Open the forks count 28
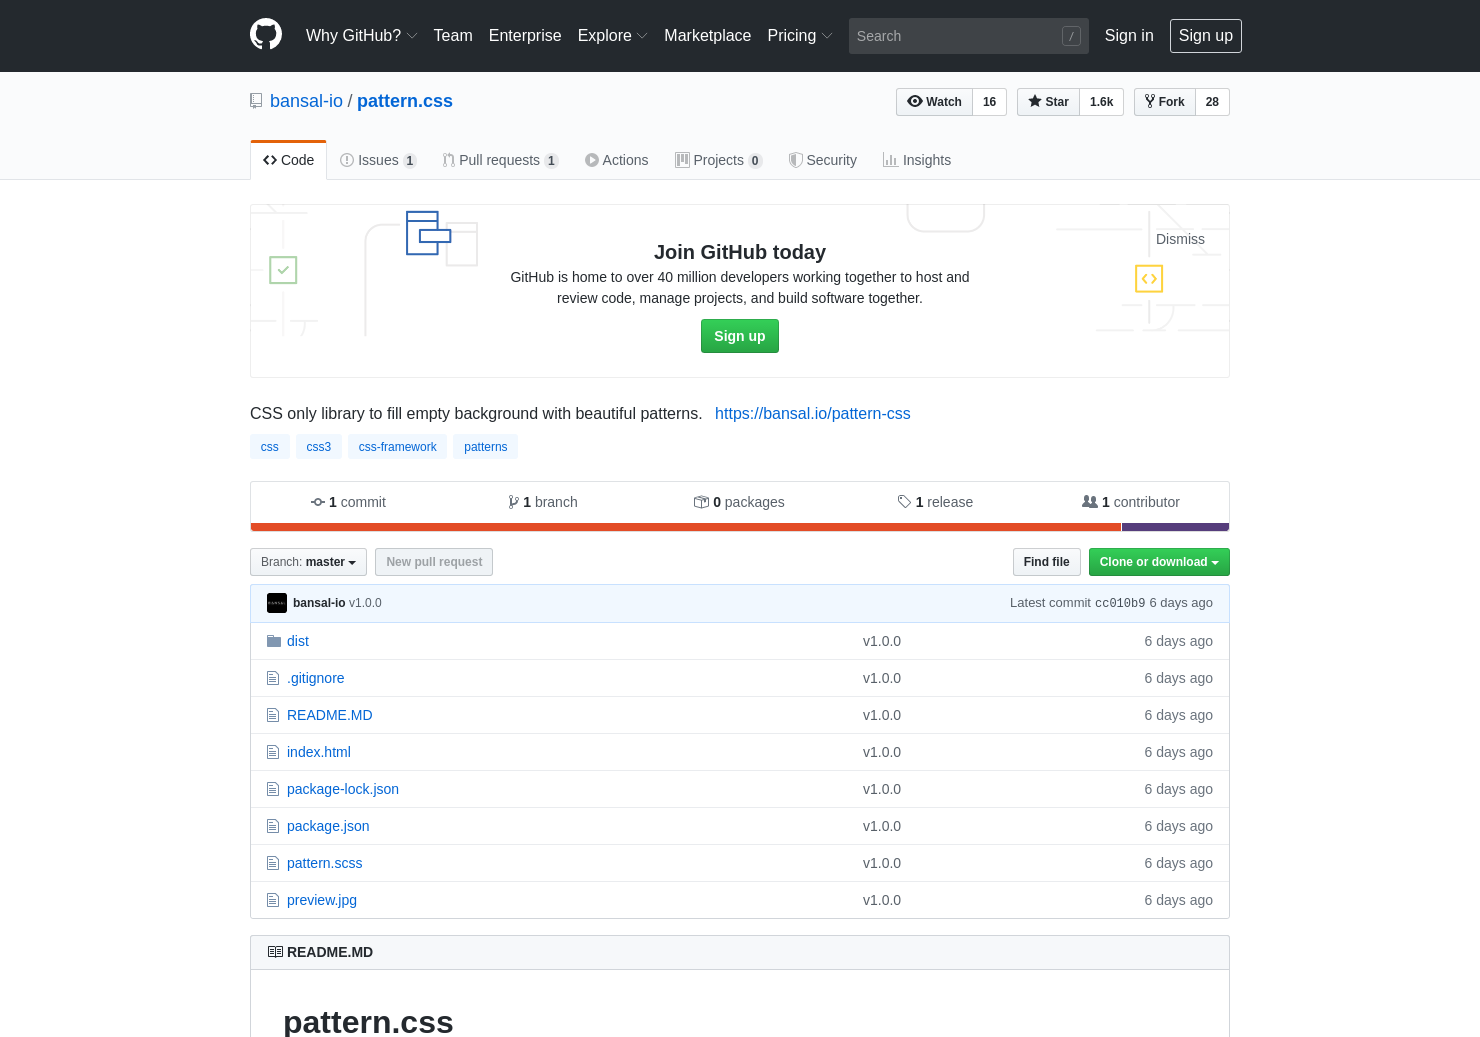 click(1212, 102)
